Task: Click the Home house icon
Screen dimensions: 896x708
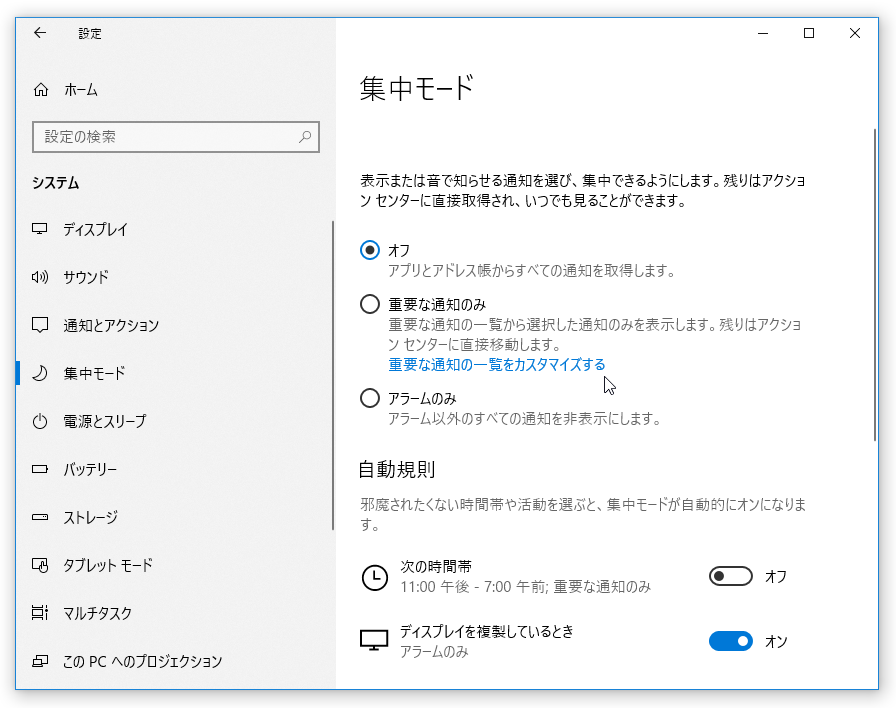Action: coord(41,90)
